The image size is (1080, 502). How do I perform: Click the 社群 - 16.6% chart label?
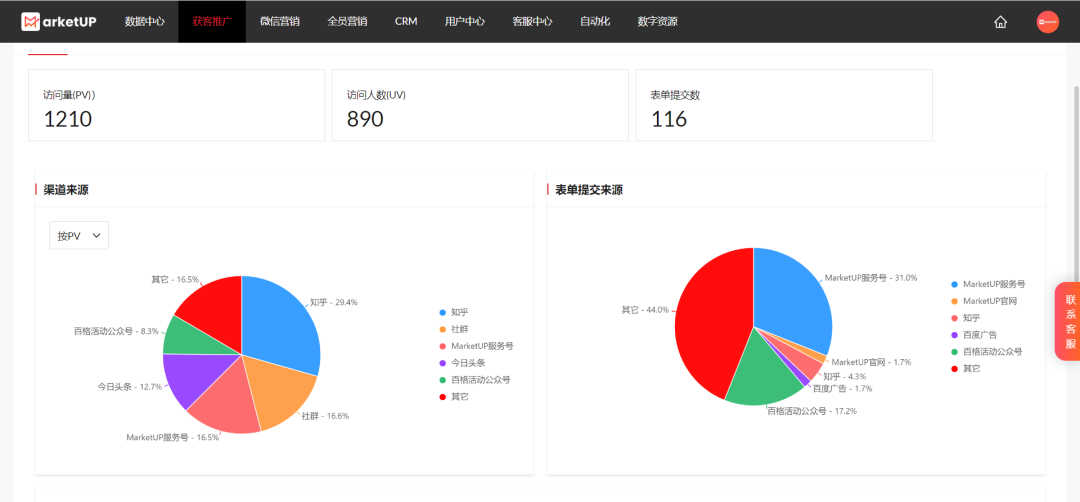pos(325,416)
